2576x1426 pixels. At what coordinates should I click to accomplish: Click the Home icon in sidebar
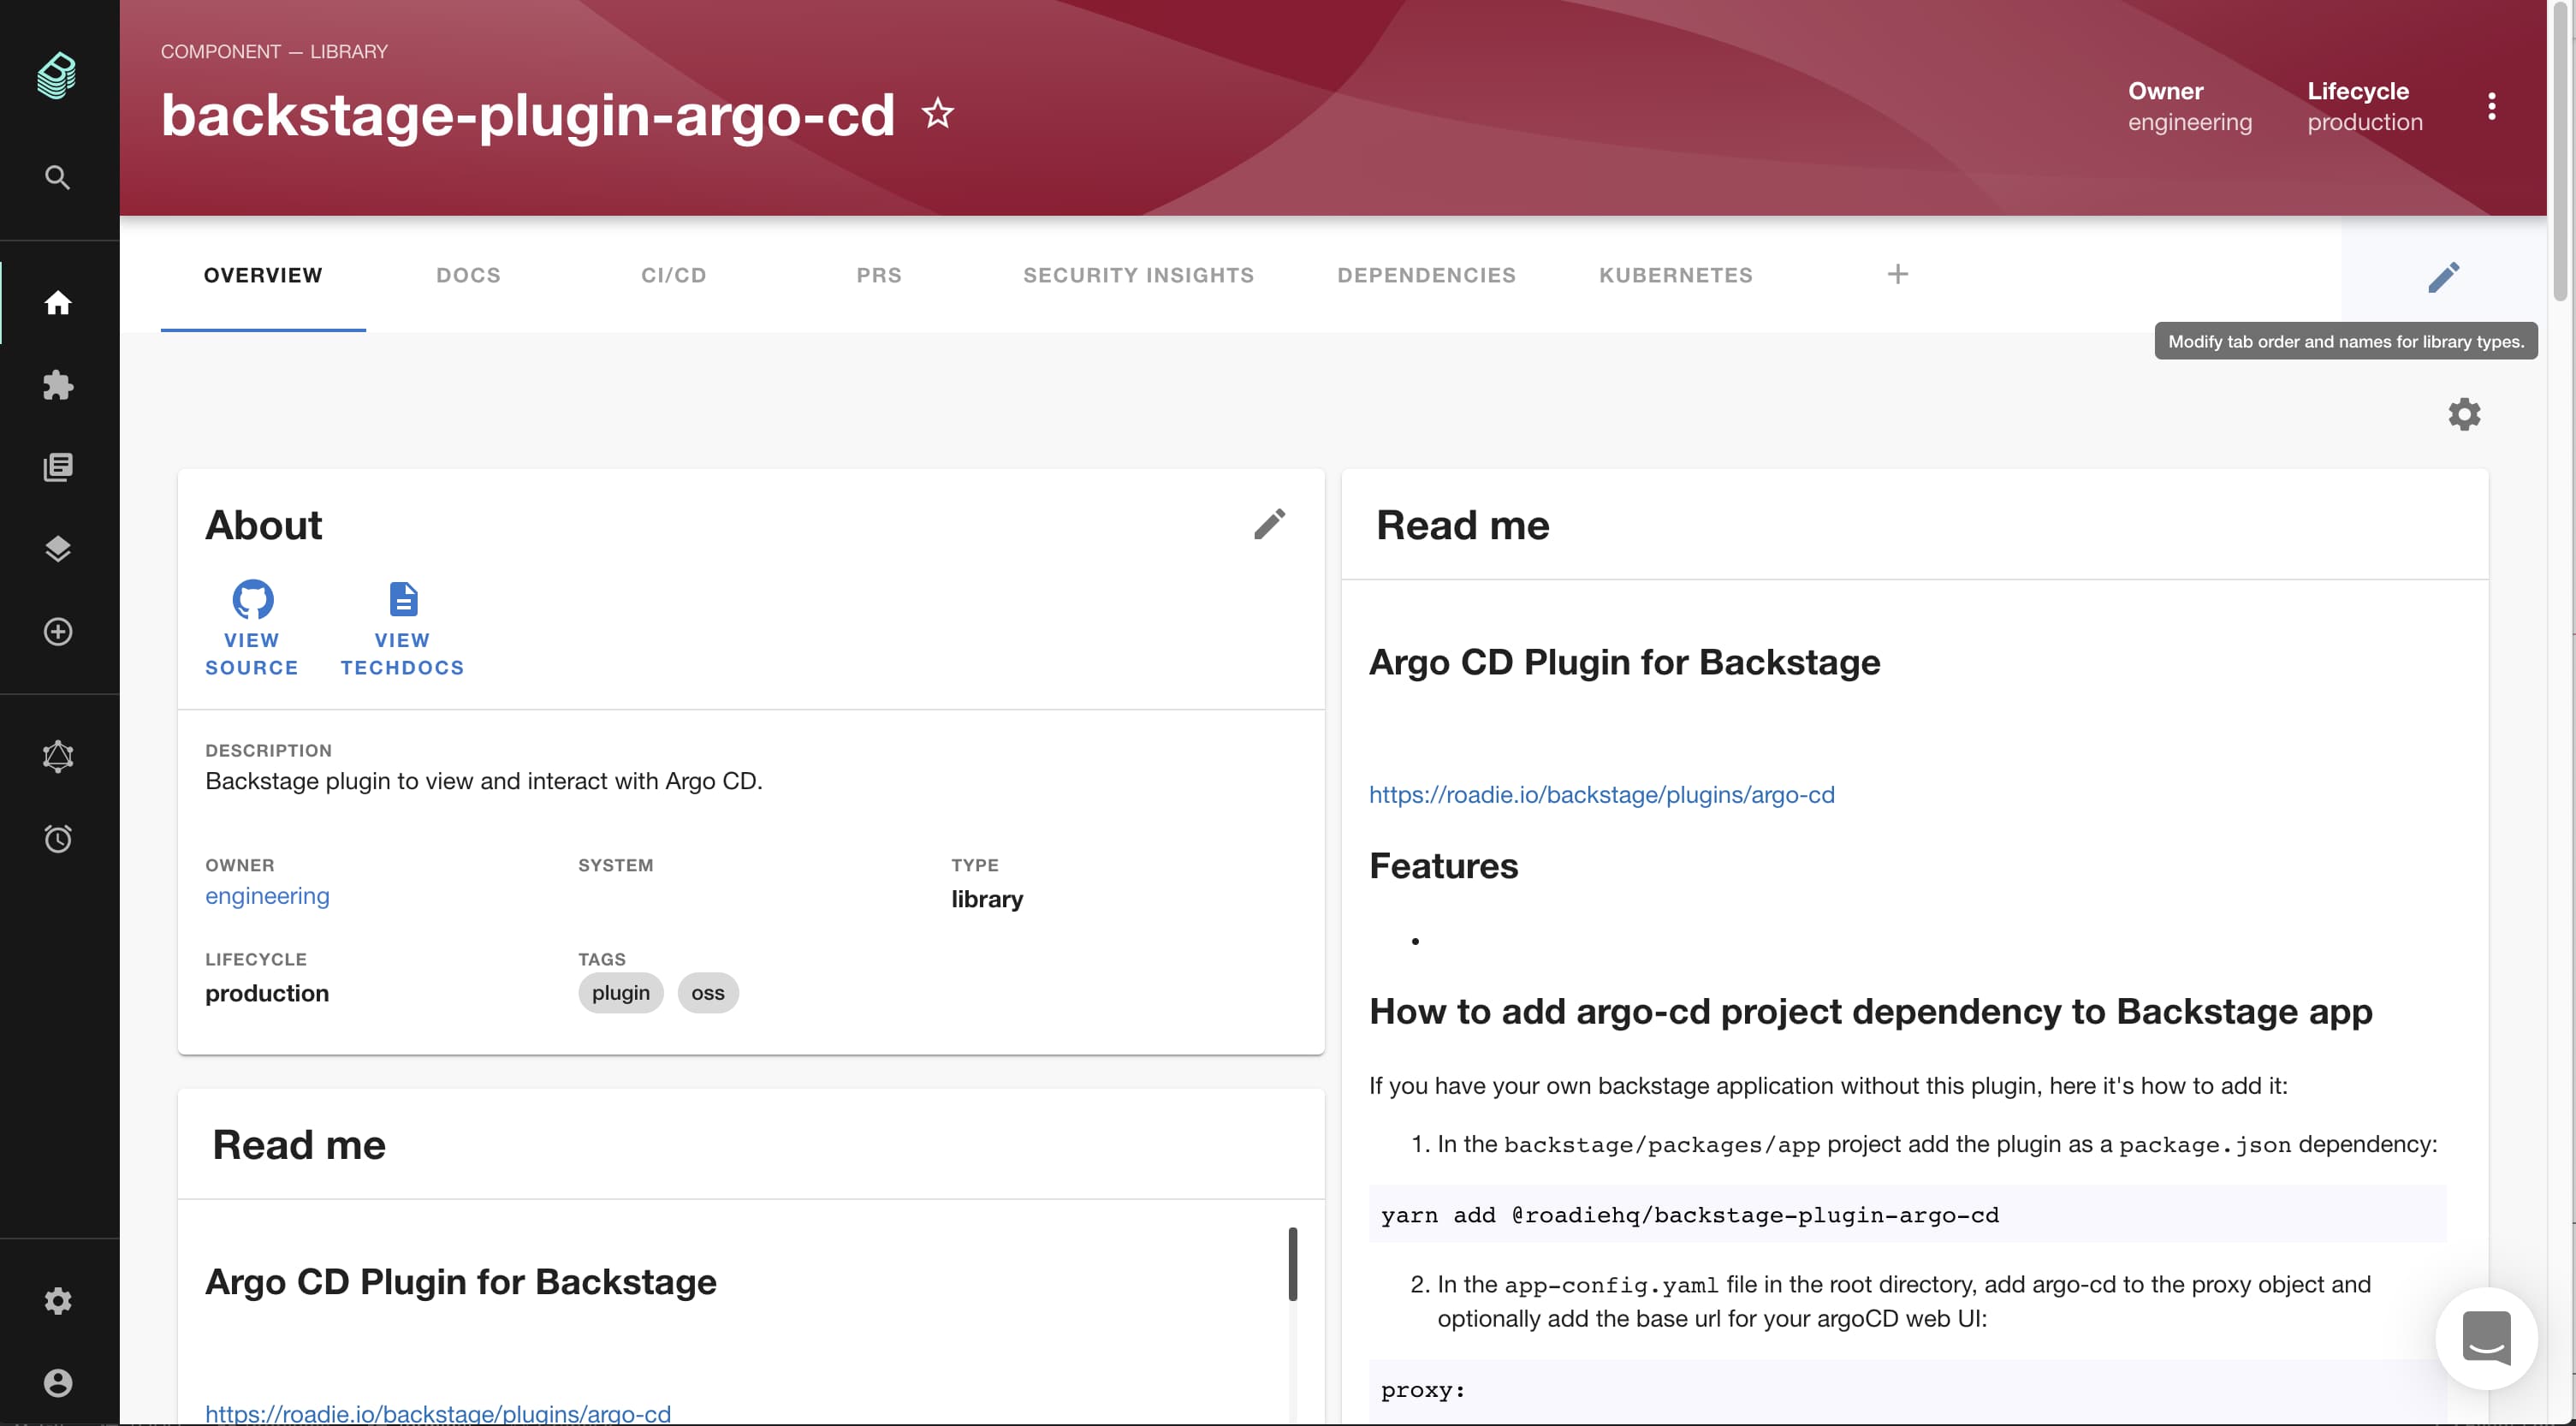pos(58,302)
